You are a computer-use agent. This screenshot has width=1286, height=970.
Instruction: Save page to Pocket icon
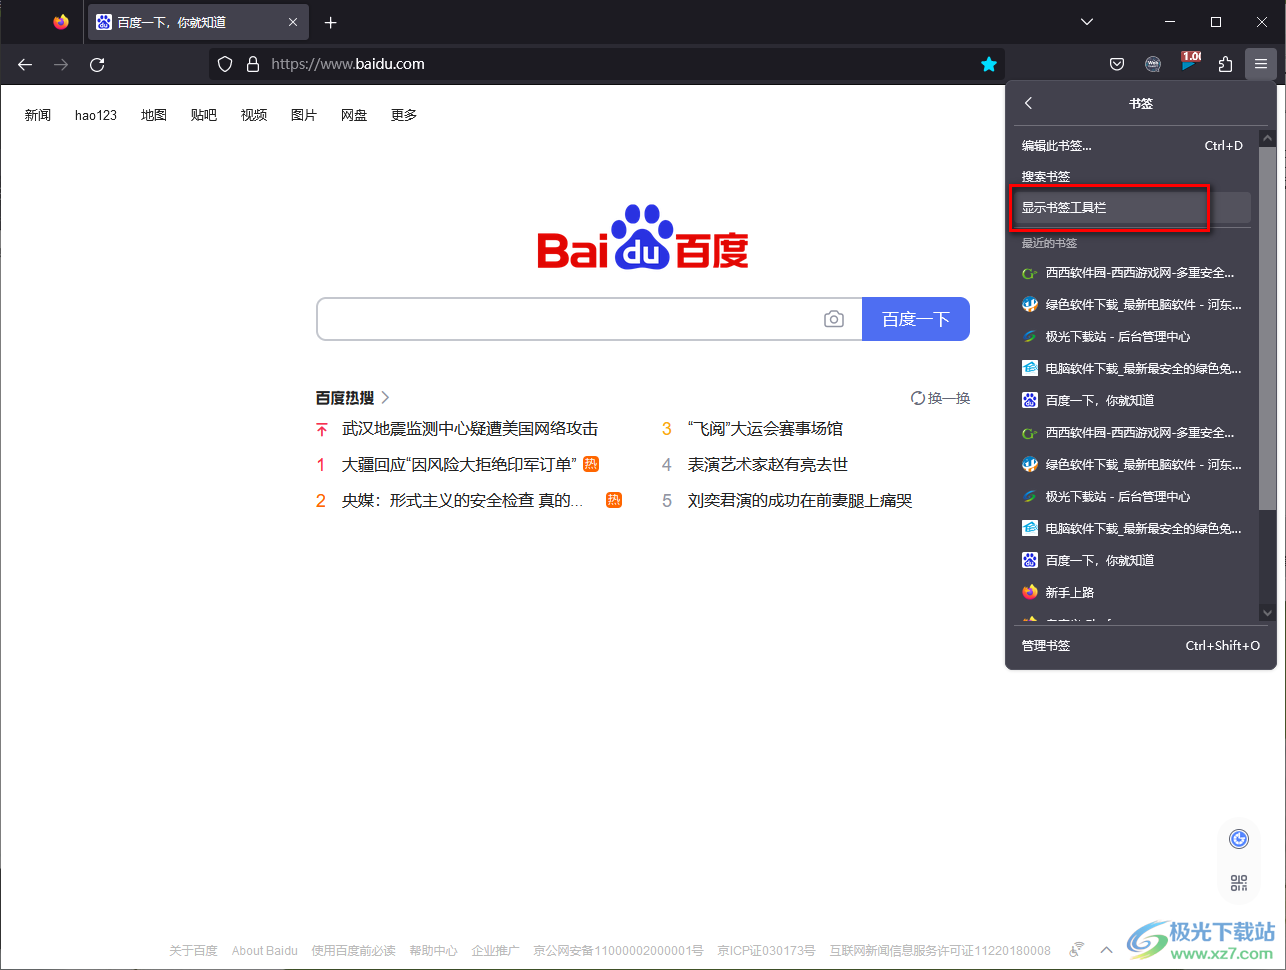1117,64
